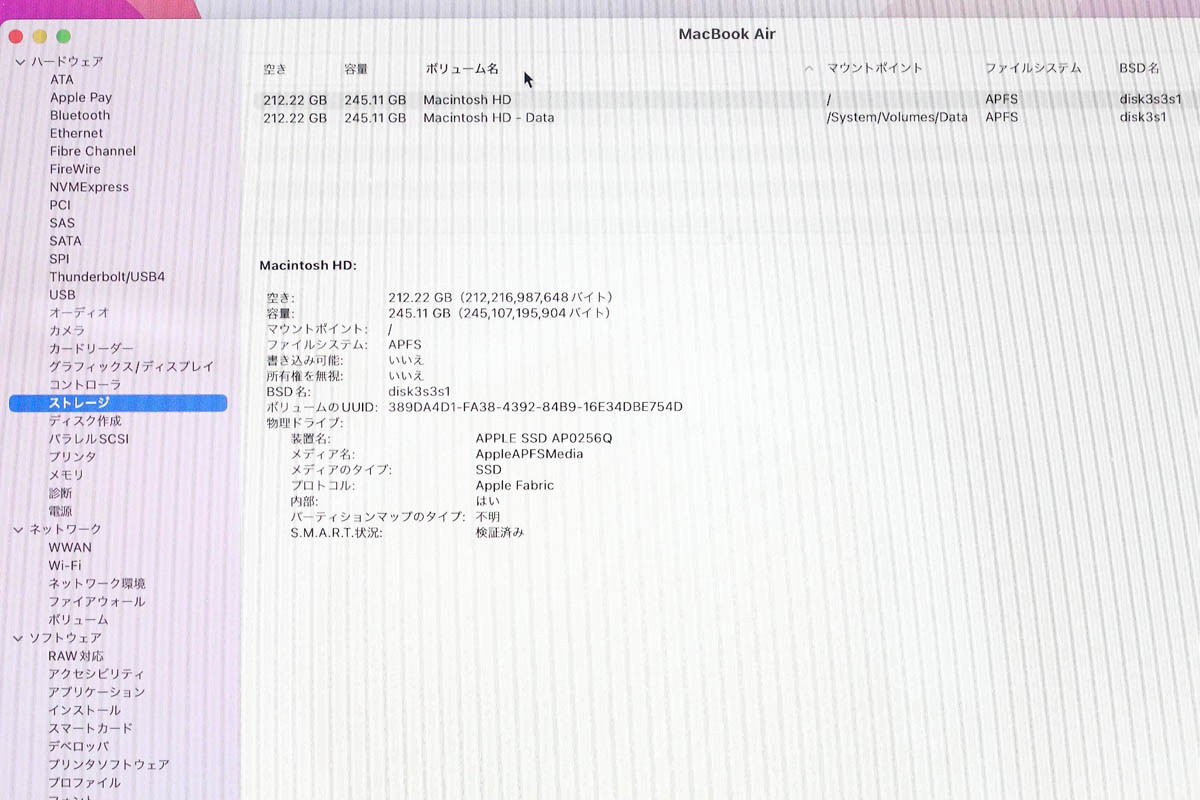Click the yellow minimize window button

(x=39, y=36)
